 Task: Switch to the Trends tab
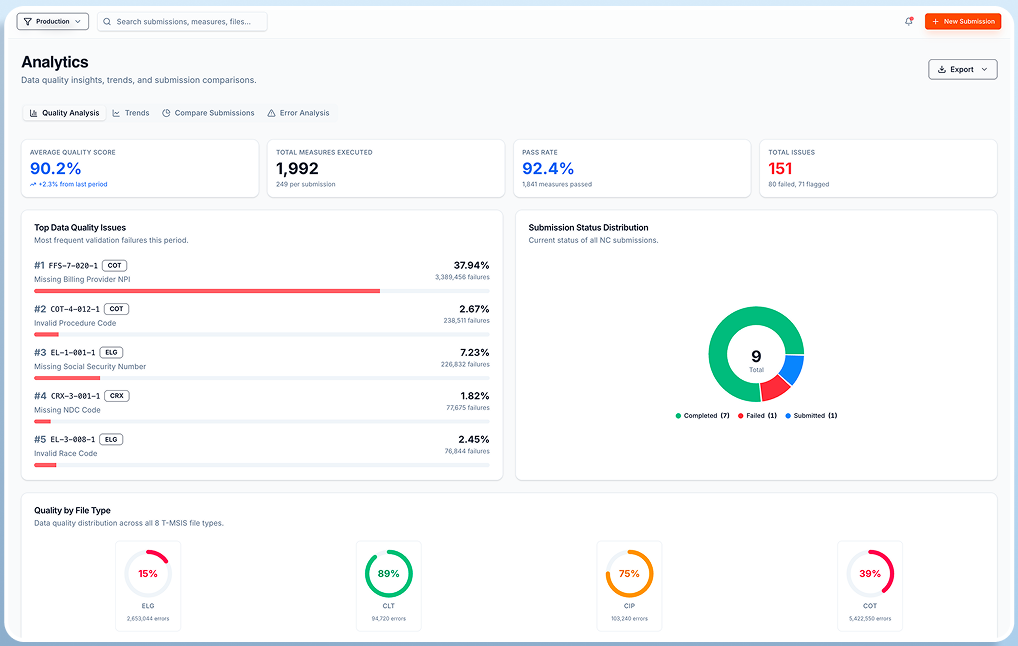[130, 113]
